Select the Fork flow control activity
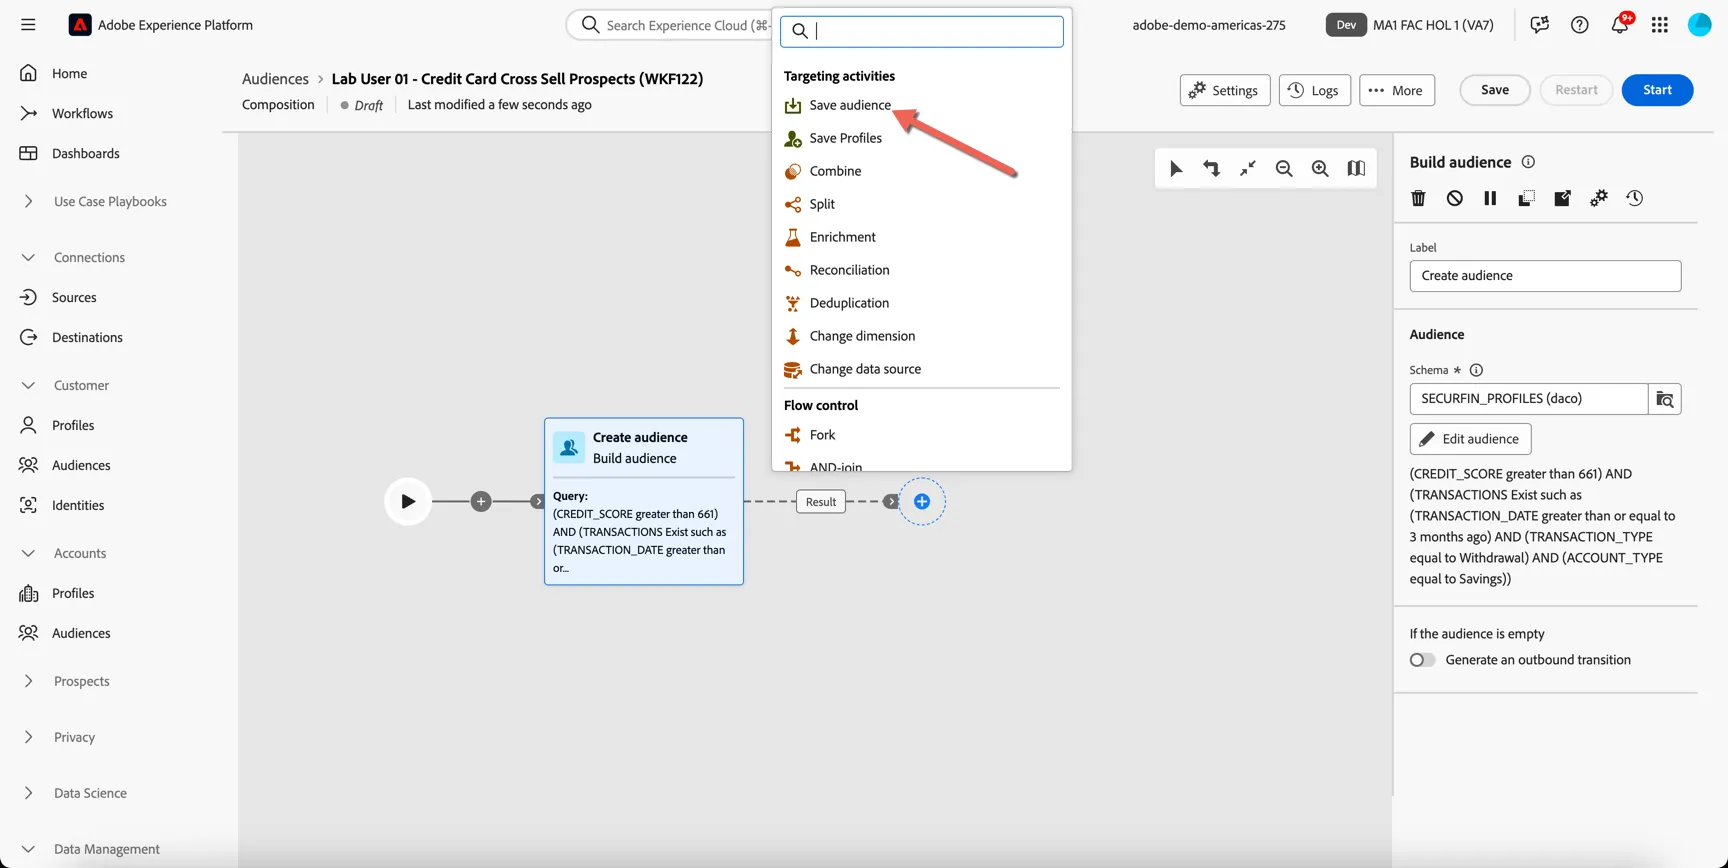The height and width of the screenshot is (868, 1728). click(822, 435)
